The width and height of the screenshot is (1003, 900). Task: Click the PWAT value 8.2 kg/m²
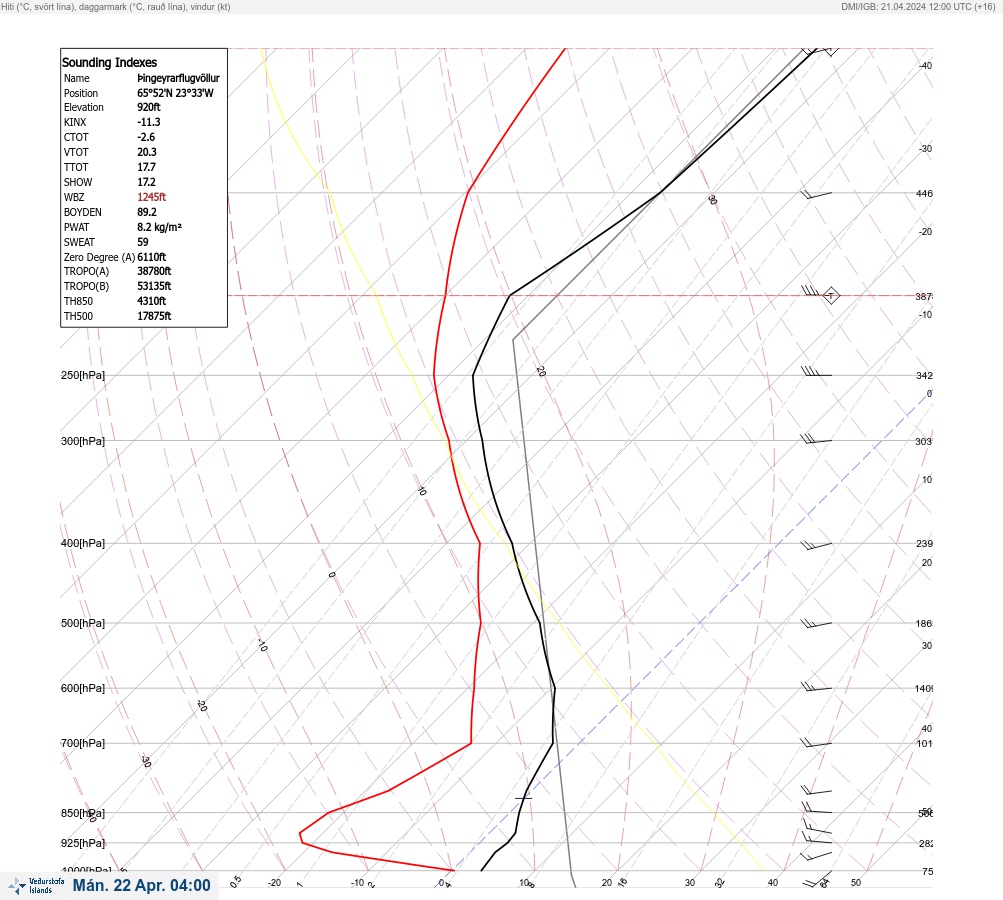click(159, 227)
